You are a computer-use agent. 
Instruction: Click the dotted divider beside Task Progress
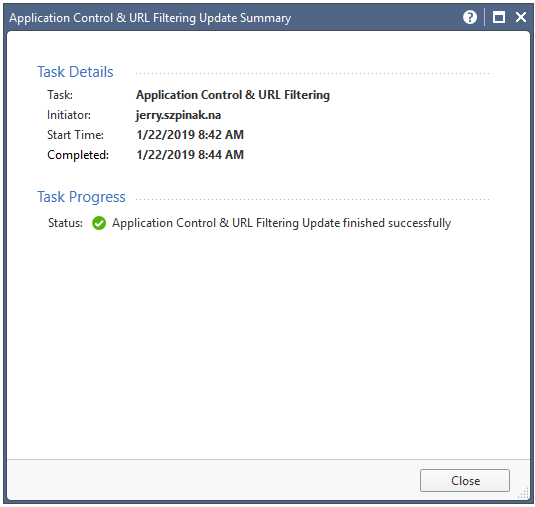click(313, 200)
